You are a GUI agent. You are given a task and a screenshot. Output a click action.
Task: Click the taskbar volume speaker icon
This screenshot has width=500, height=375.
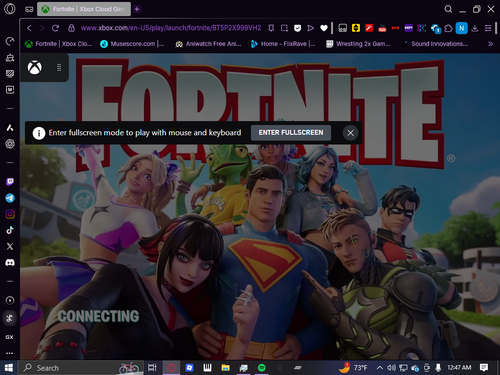point(391,368)
